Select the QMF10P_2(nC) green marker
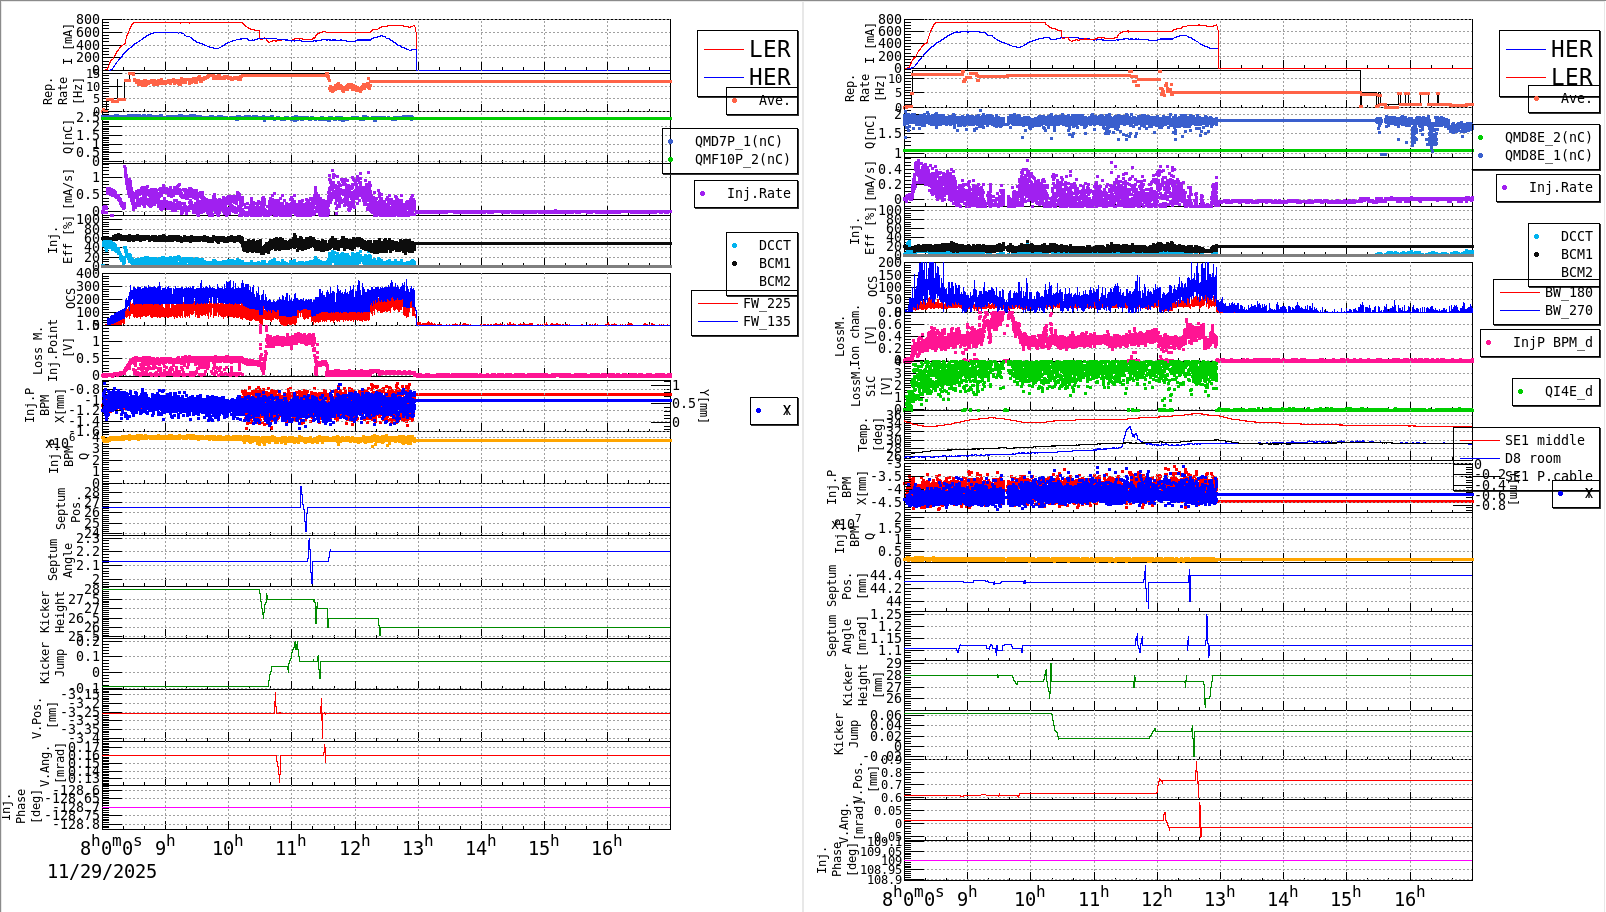 tap(672, 158)
